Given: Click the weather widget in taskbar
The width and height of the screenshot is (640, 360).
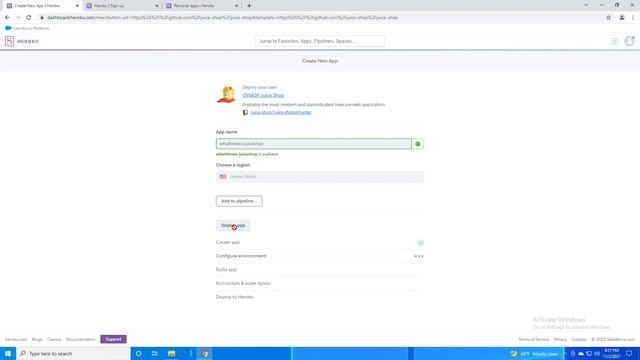Looking at the screenshot, I should tap(534, 353).
